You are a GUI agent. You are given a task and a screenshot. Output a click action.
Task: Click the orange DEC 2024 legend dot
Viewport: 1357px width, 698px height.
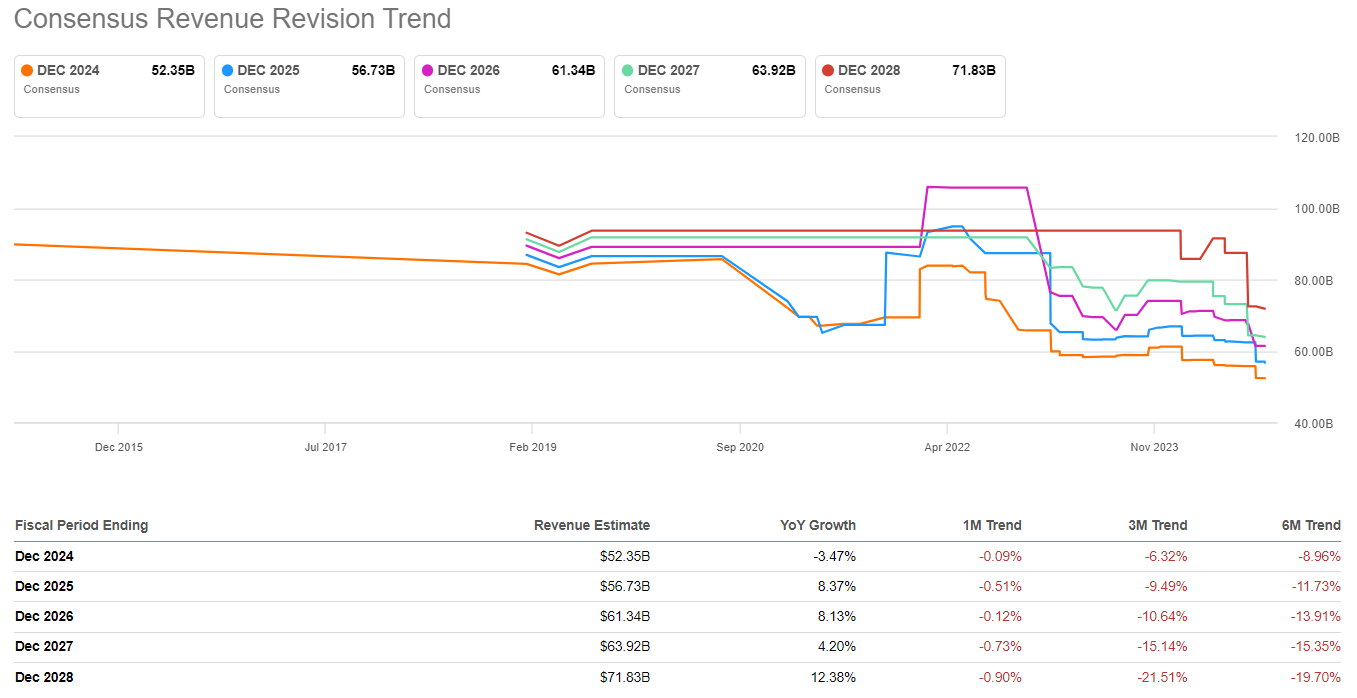pos(27,71)
